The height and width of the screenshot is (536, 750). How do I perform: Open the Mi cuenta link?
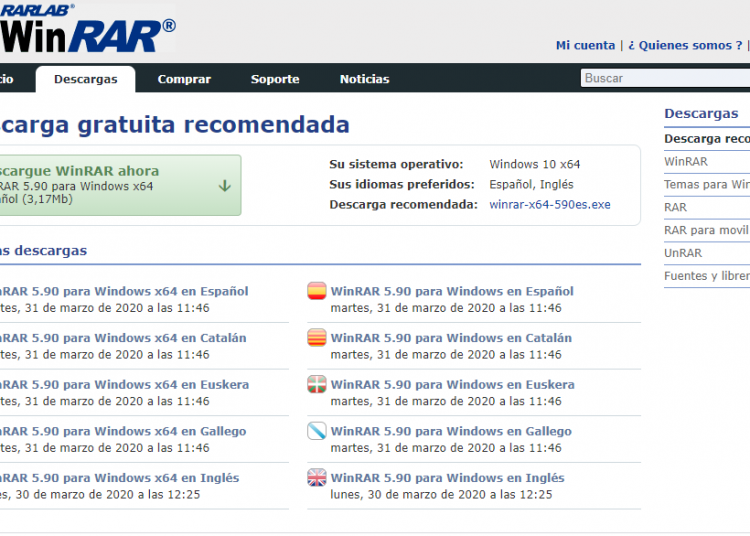pyautogui.click(x=585, y=45)
